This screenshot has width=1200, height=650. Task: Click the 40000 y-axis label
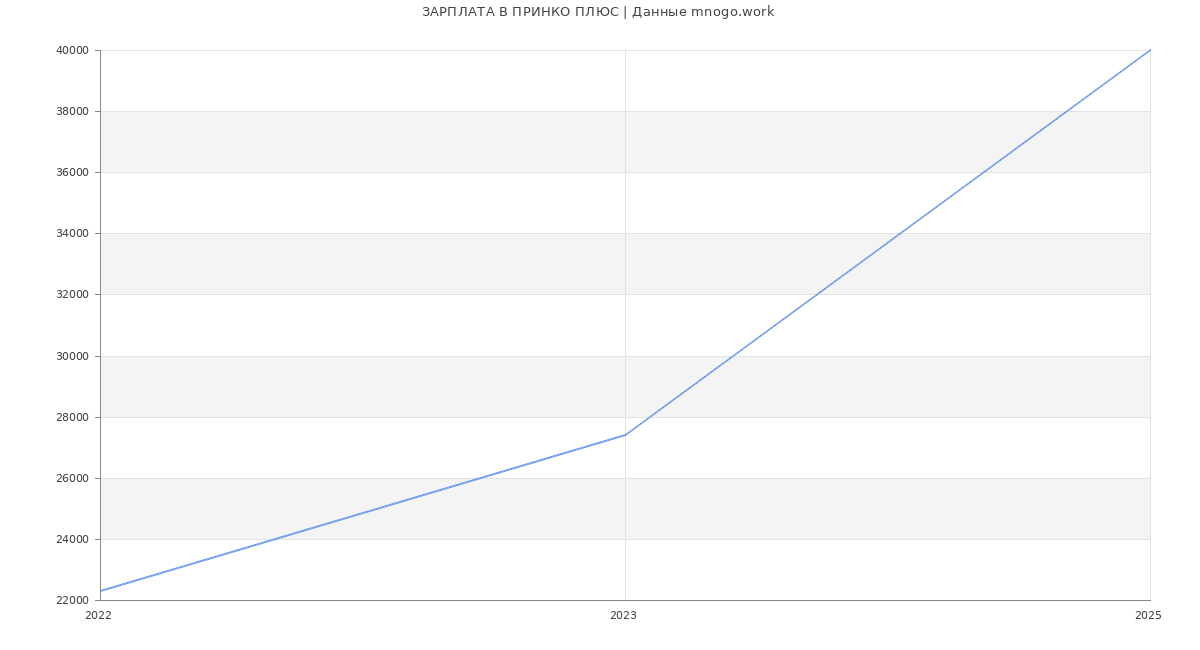pos(72,51)
